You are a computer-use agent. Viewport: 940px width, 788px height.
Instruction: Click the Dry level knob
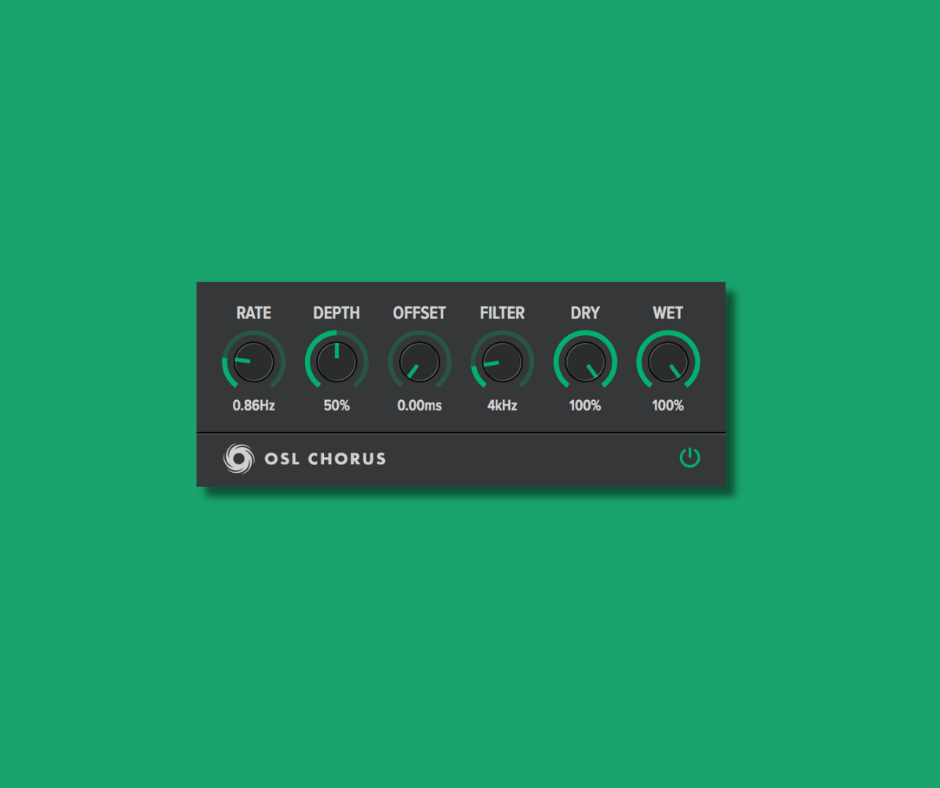coord(584,362)
